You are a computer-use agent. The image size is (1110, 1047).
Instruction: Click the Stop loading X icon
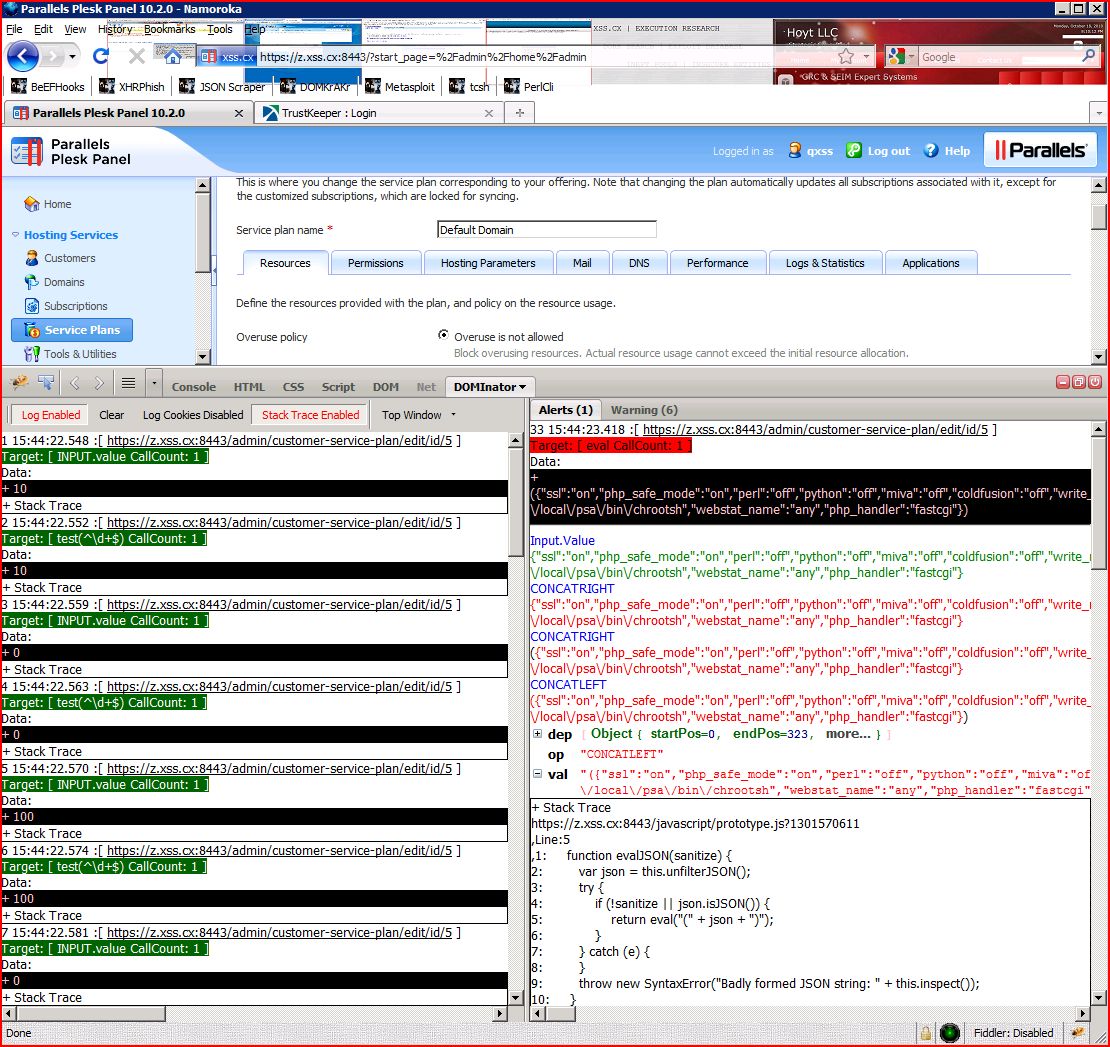pos(137,57)
